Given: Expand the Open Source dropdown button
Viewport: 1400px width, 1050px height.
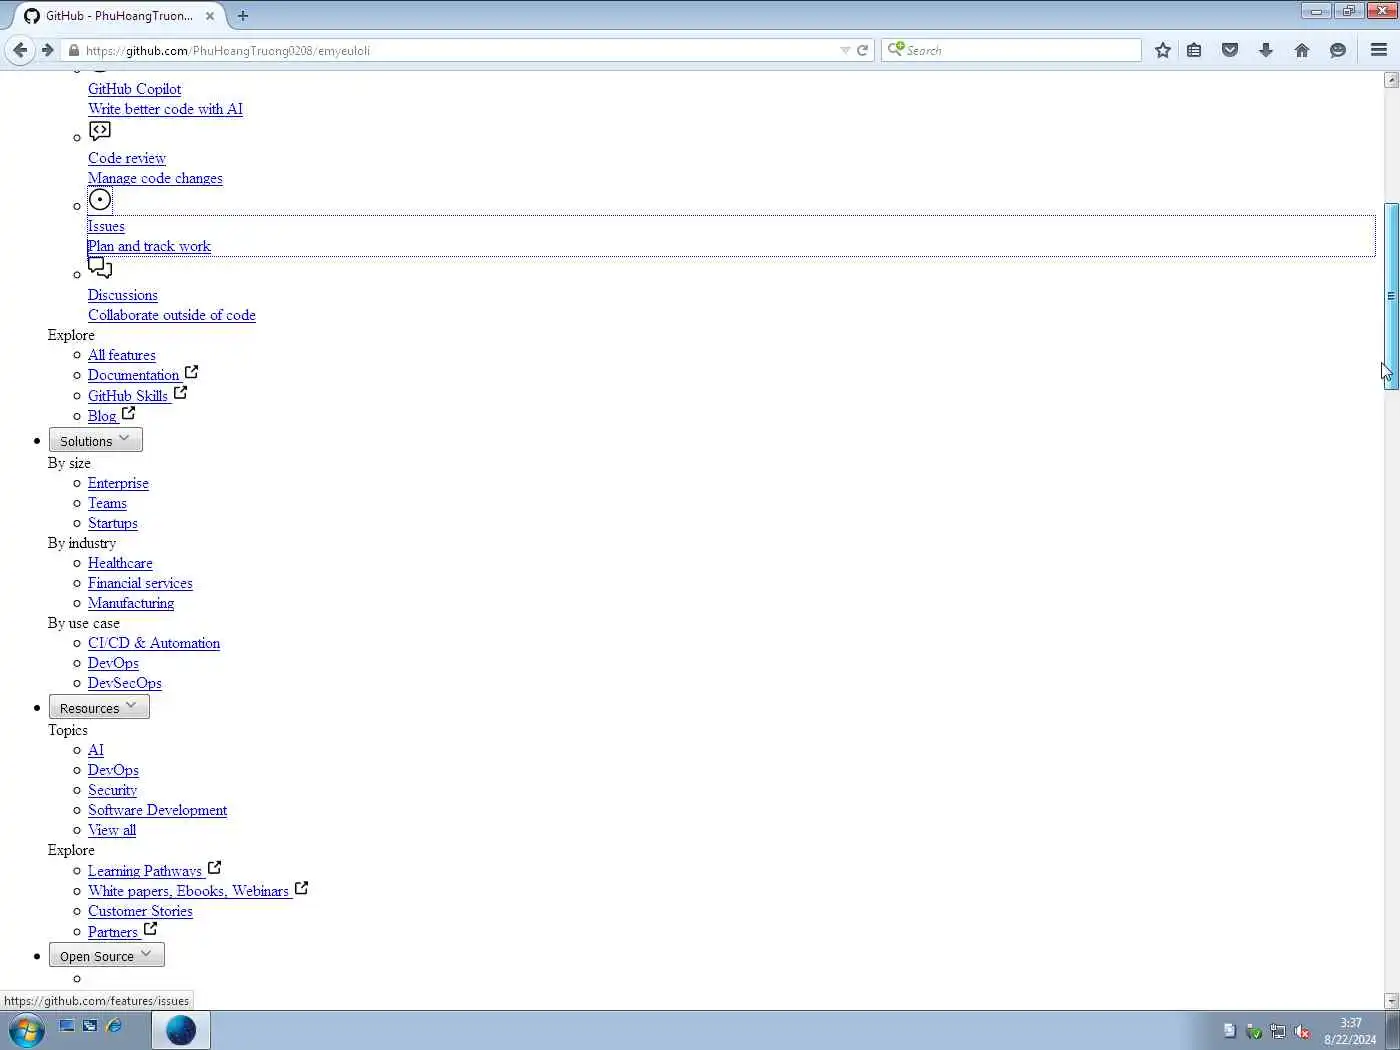Looking at the screenshot, I should point(106,955).
